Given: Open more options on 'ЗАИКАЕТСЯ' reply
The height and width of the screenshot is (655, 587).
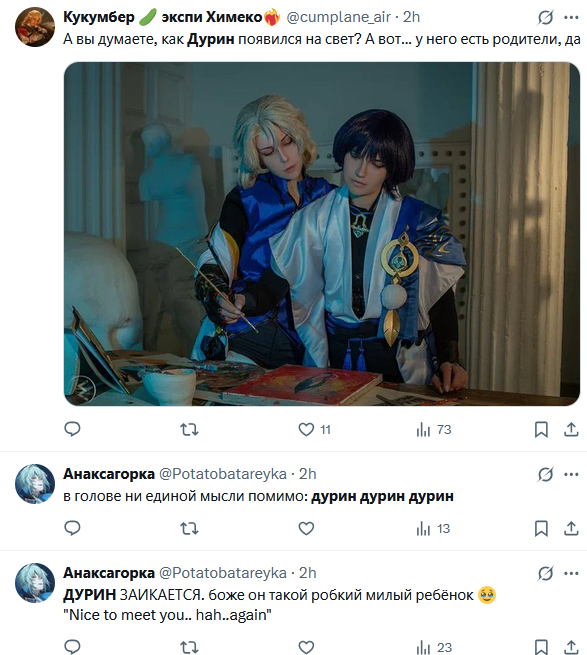Looking at the screenshot, I should pos(571,573).
